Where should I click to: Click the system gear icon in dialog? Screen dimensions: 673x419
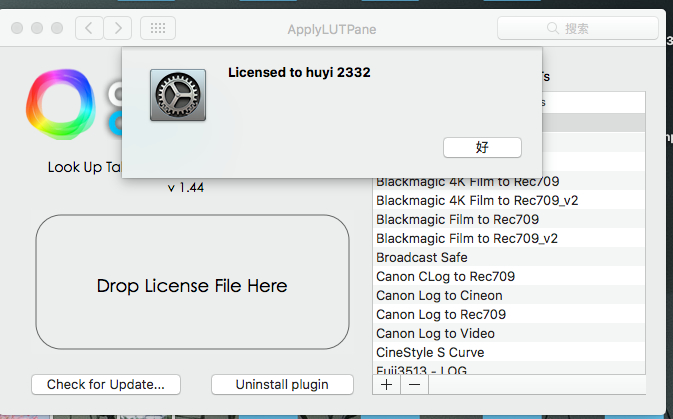[178, 95]
